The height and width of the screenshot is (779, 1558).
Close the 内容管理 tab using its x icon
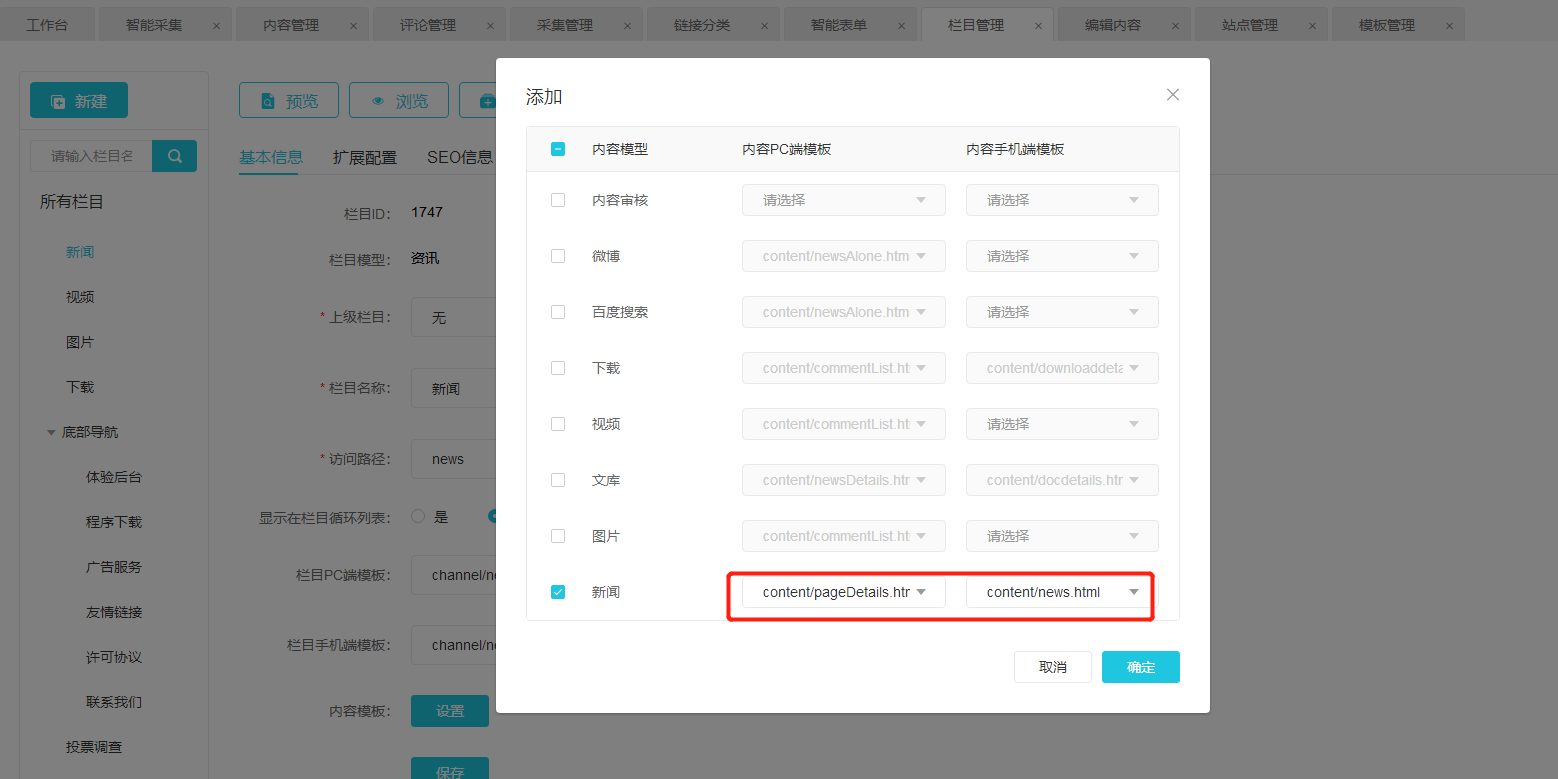click(x=353, y=26)
